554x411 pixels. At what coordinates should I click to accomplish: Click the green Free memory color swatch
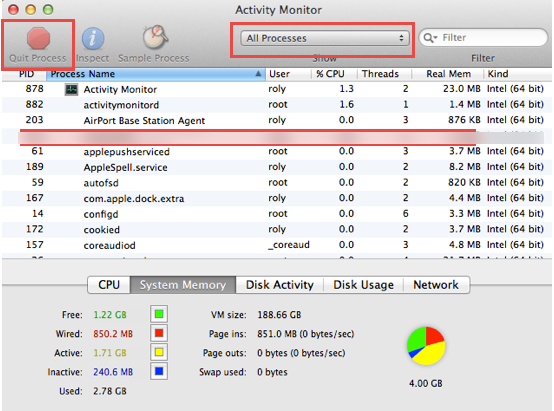point(159,314)
